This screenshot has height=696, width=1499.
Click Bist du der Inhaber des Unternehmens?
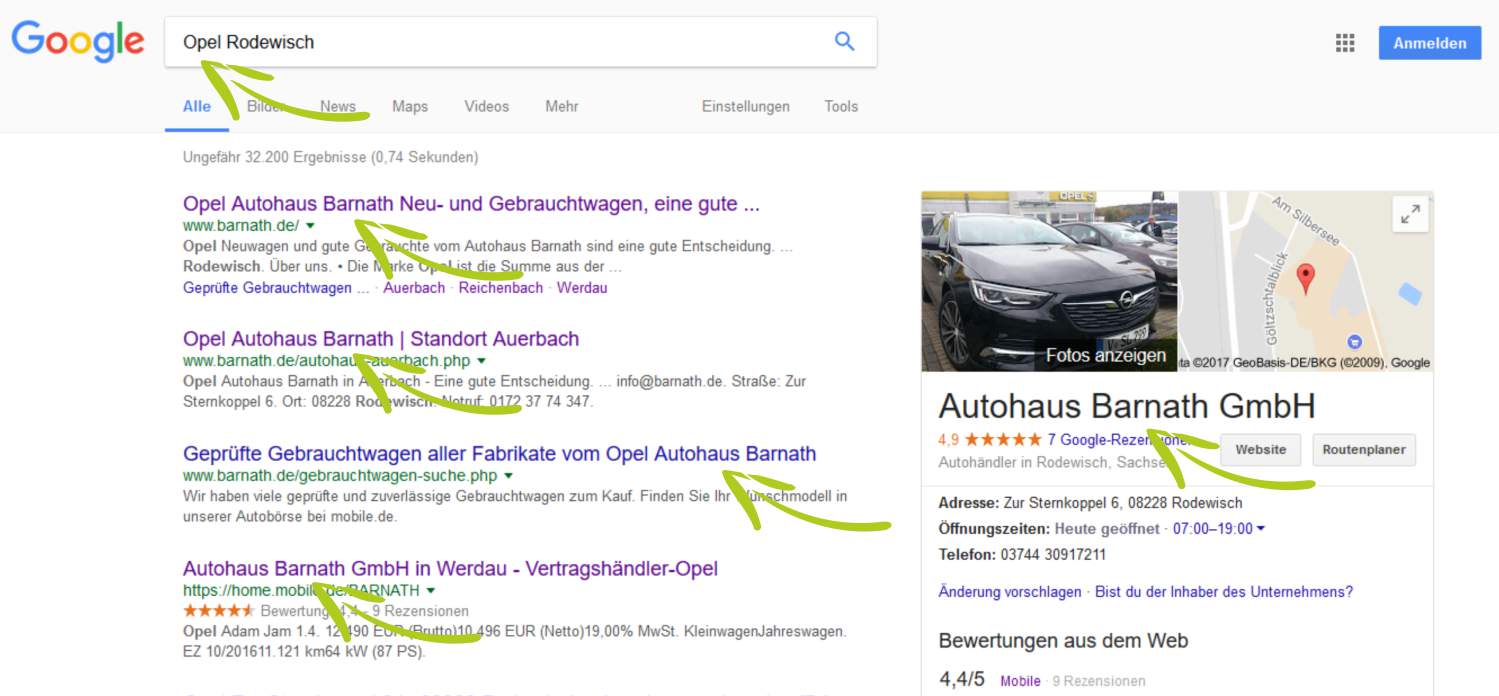[x=1224, y=592]
